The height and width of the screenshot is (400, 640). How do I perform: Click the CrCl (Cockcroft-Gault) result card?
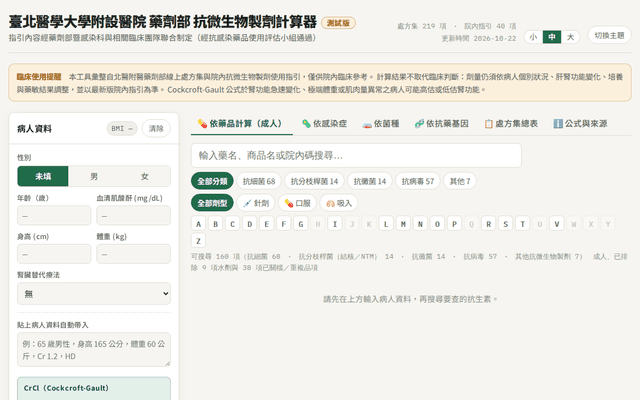94,389
